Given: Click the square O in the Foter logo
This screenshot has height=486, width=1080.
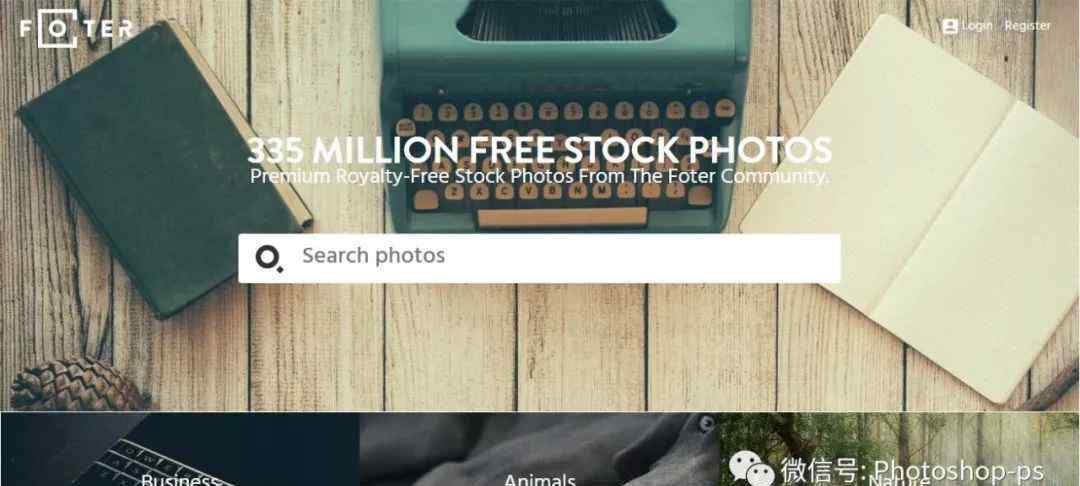Looking at the screenshot, I should click(x=57, y=28).
